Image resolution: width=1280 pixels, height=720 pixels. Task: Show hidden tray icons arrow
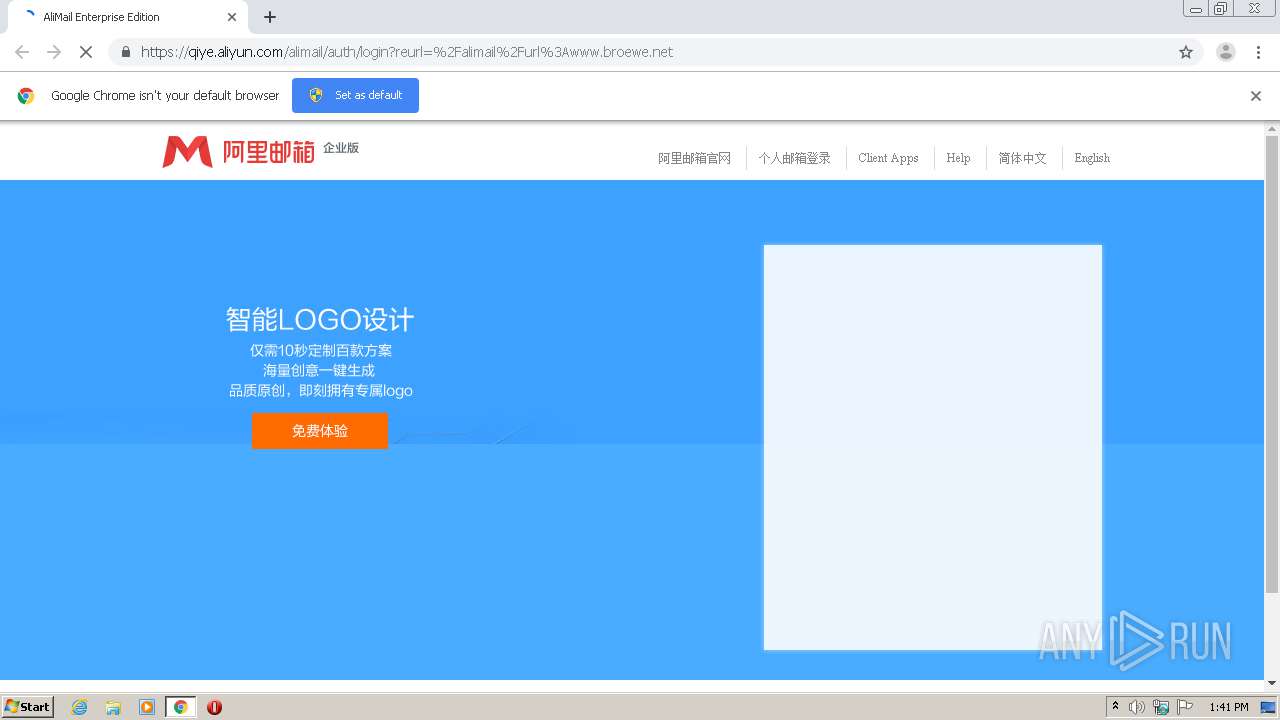pyautogui.click(x=1115, y=706)
